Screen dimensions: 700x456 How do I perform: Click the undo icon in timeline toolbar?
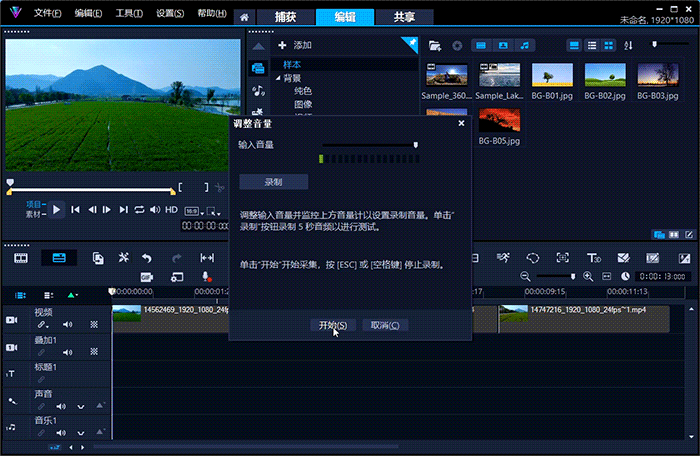click(147, 258)
